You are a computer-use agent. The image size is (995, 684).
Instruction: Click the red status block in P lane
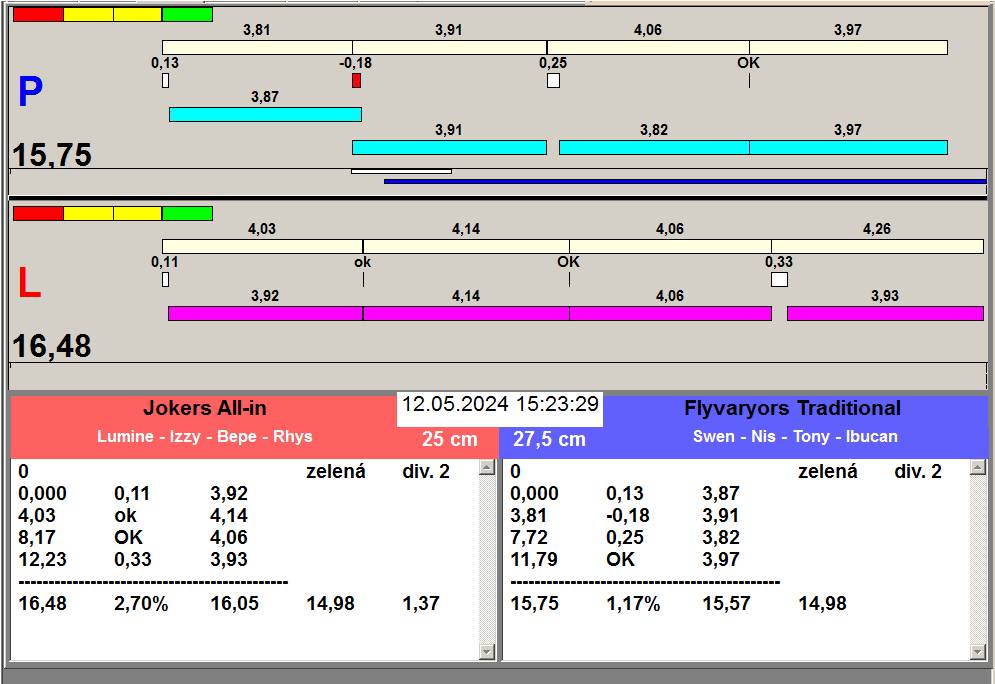pyautogui.click(x=38, y=14)
